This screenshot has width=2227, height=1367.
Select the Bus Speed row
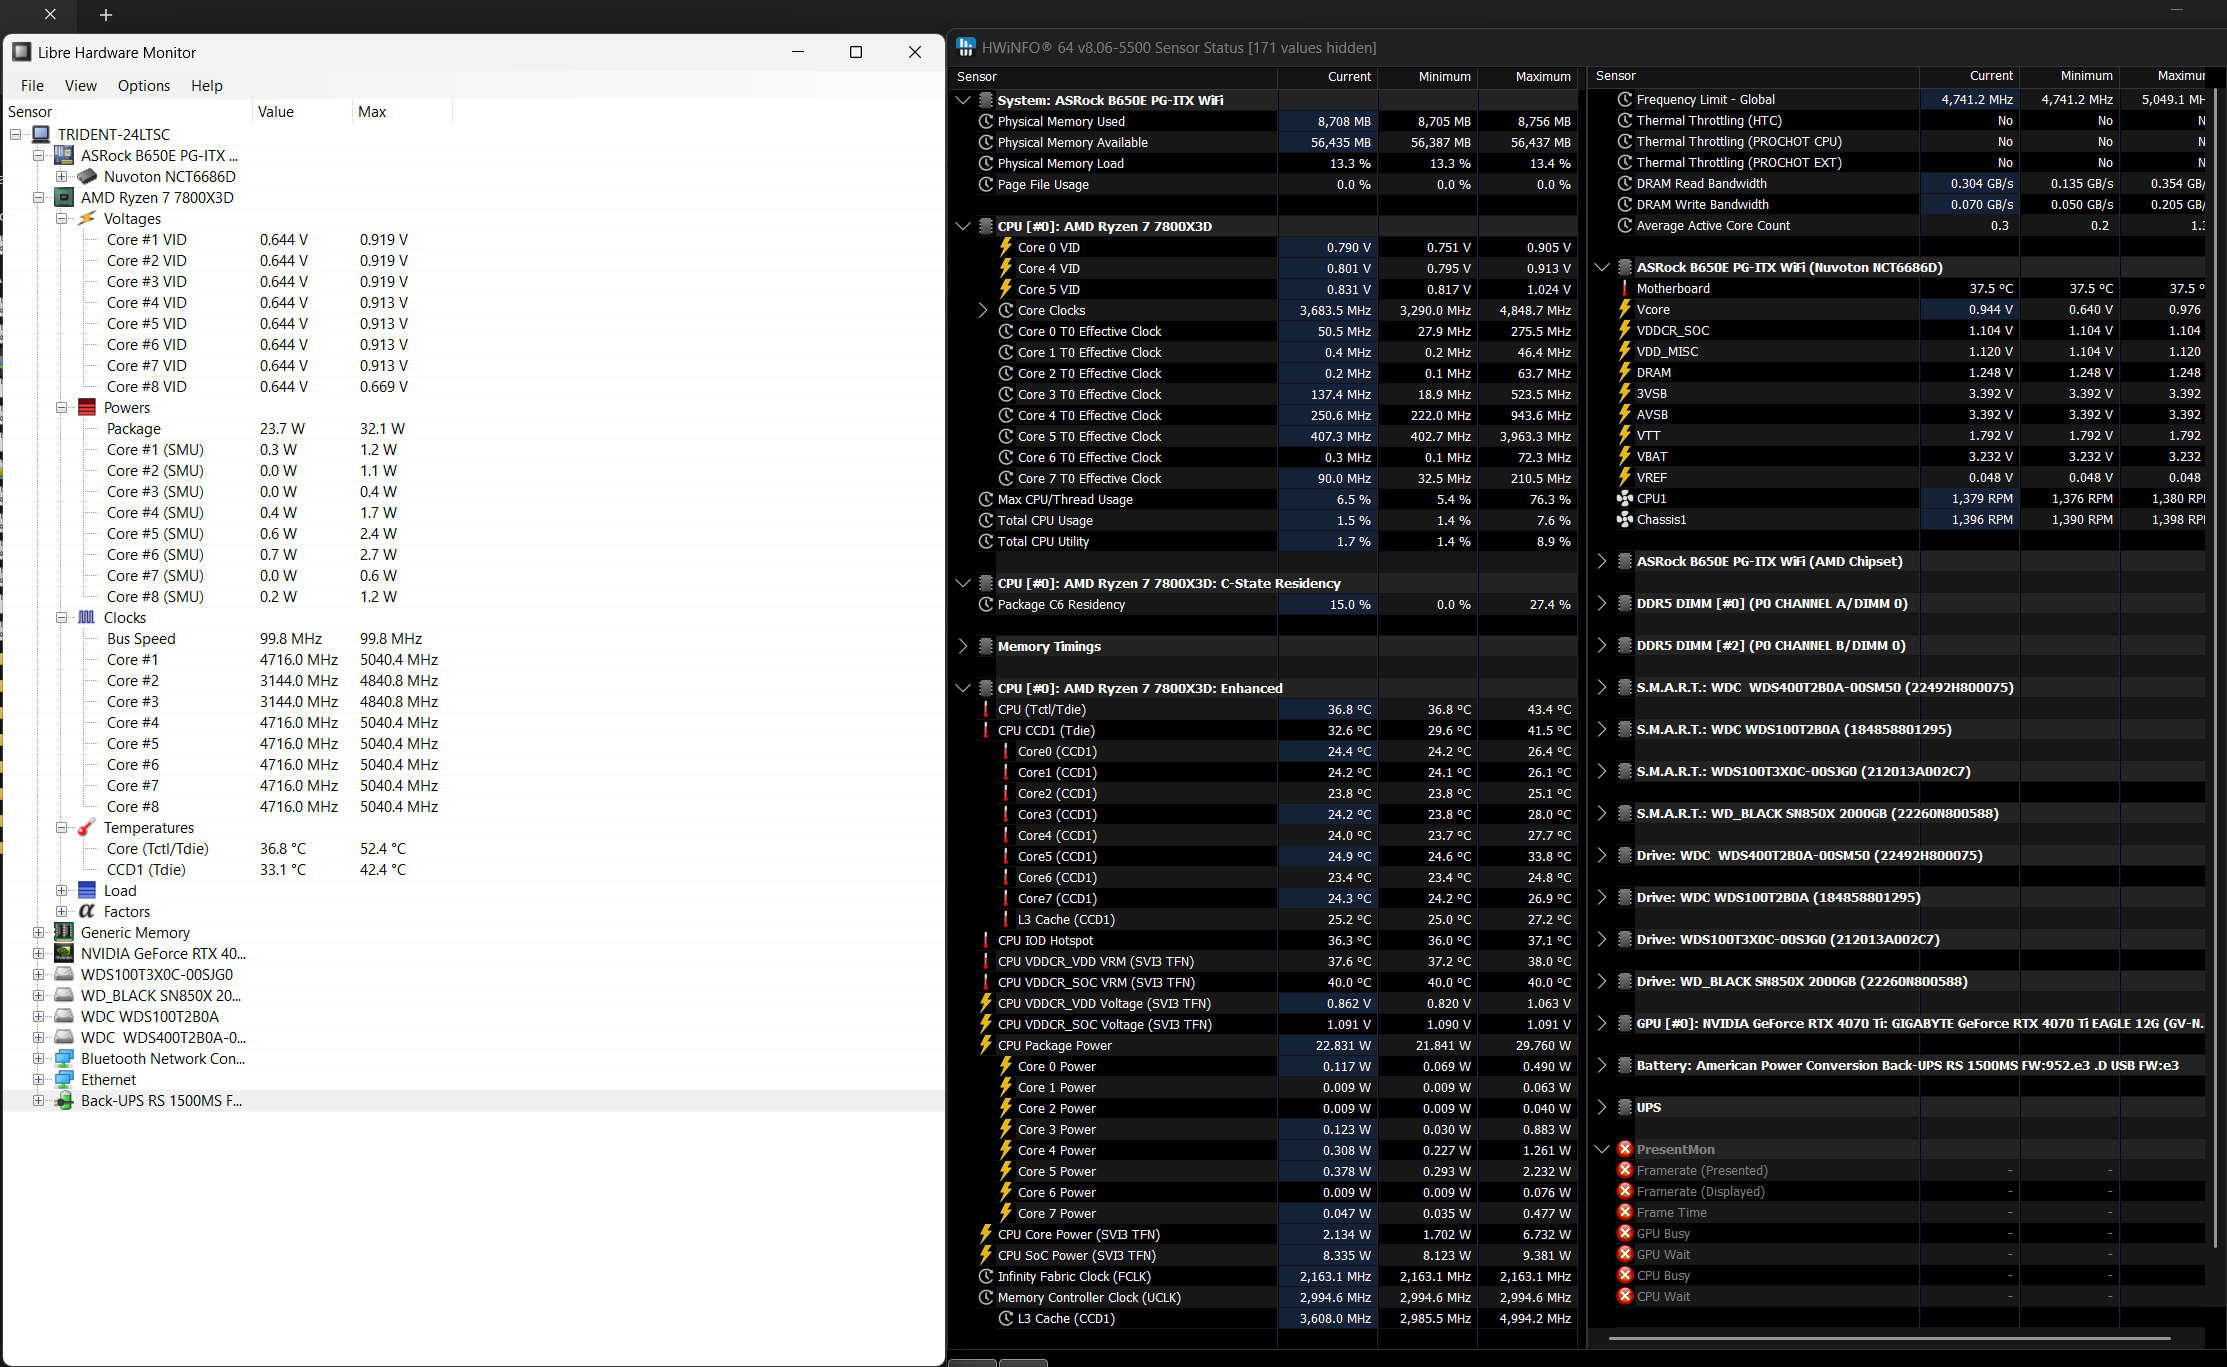pos(474,638)
